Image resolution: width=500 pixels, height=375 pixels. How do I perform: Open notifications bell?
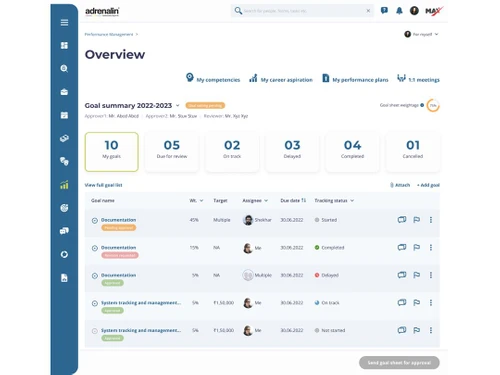(399, 11)
